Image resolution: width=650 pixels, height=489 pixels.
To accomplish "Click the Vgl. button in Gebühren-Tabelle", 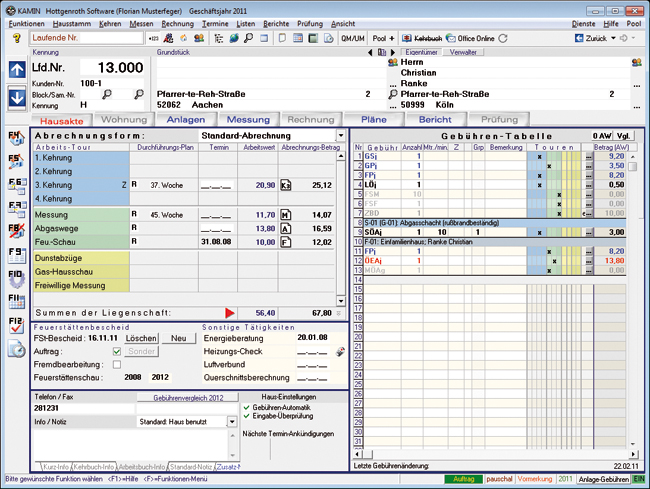I will coord(623,136).
